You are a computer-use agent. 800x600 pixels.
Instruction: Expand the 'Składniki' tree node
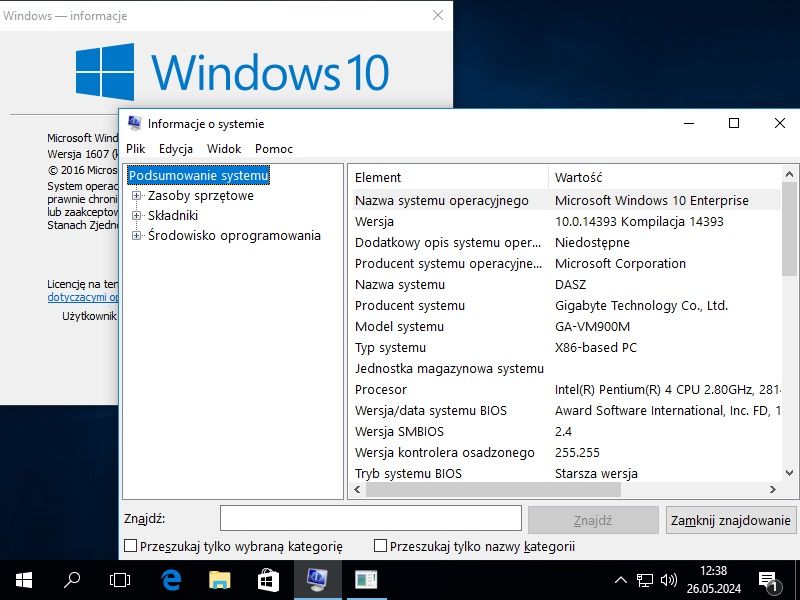[x=136, y=215]
